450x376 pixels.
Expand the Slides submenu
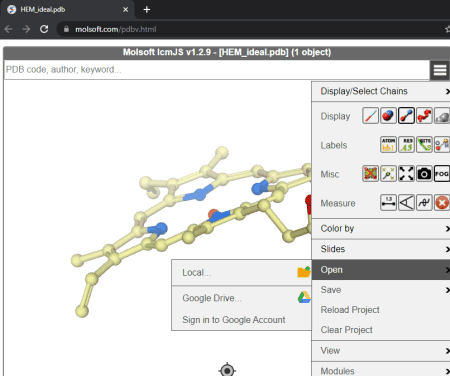point(381,249)
